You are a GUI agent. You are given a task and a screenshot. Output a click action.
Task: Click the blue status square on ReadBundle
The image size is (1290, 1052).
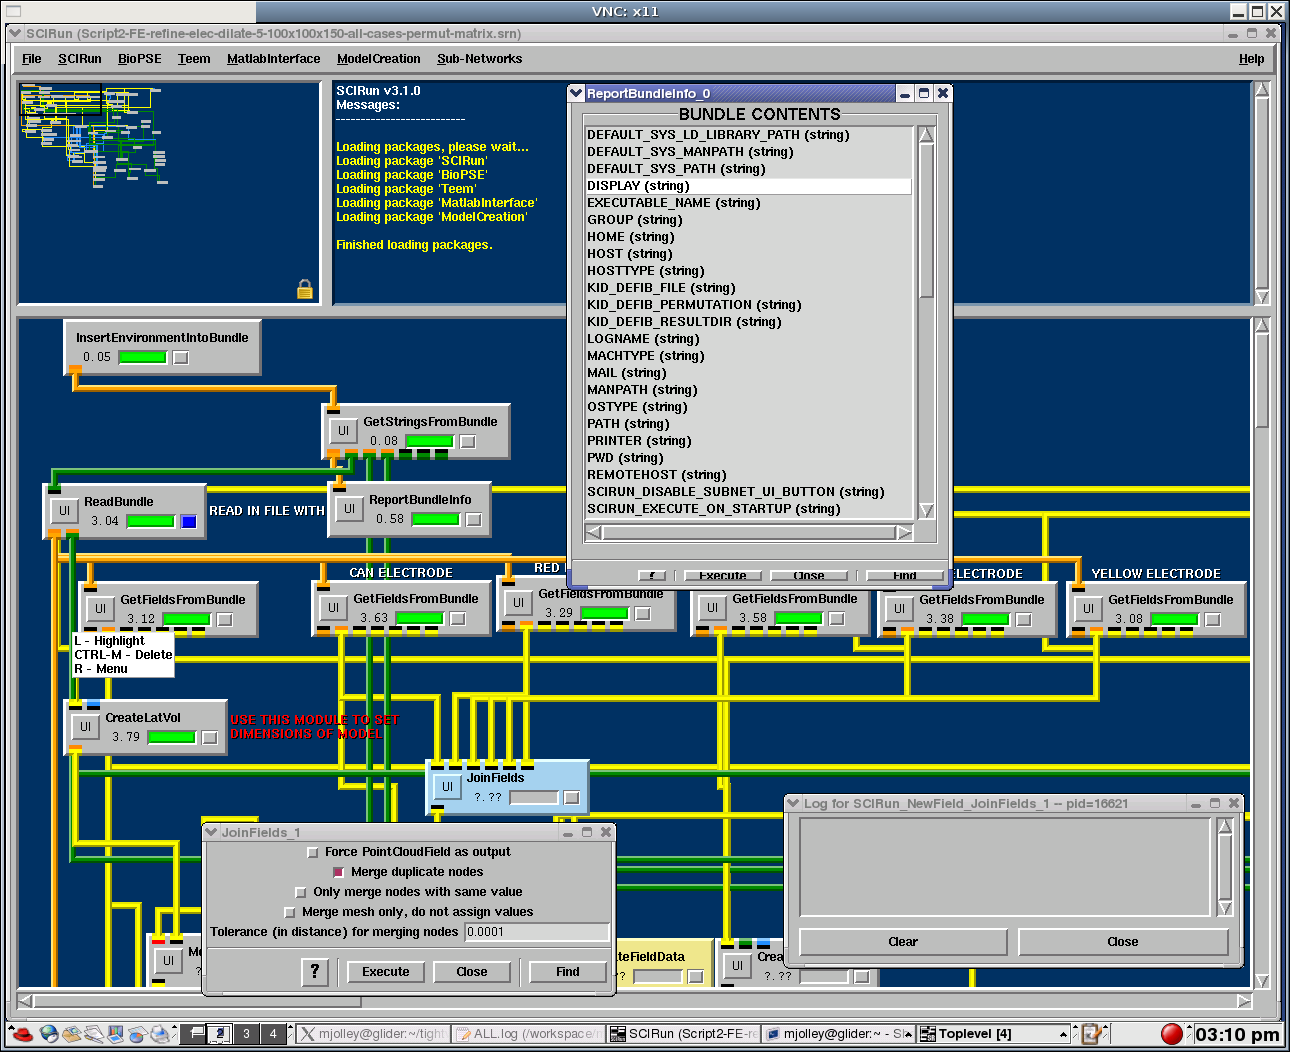click(x=189, y=521)
